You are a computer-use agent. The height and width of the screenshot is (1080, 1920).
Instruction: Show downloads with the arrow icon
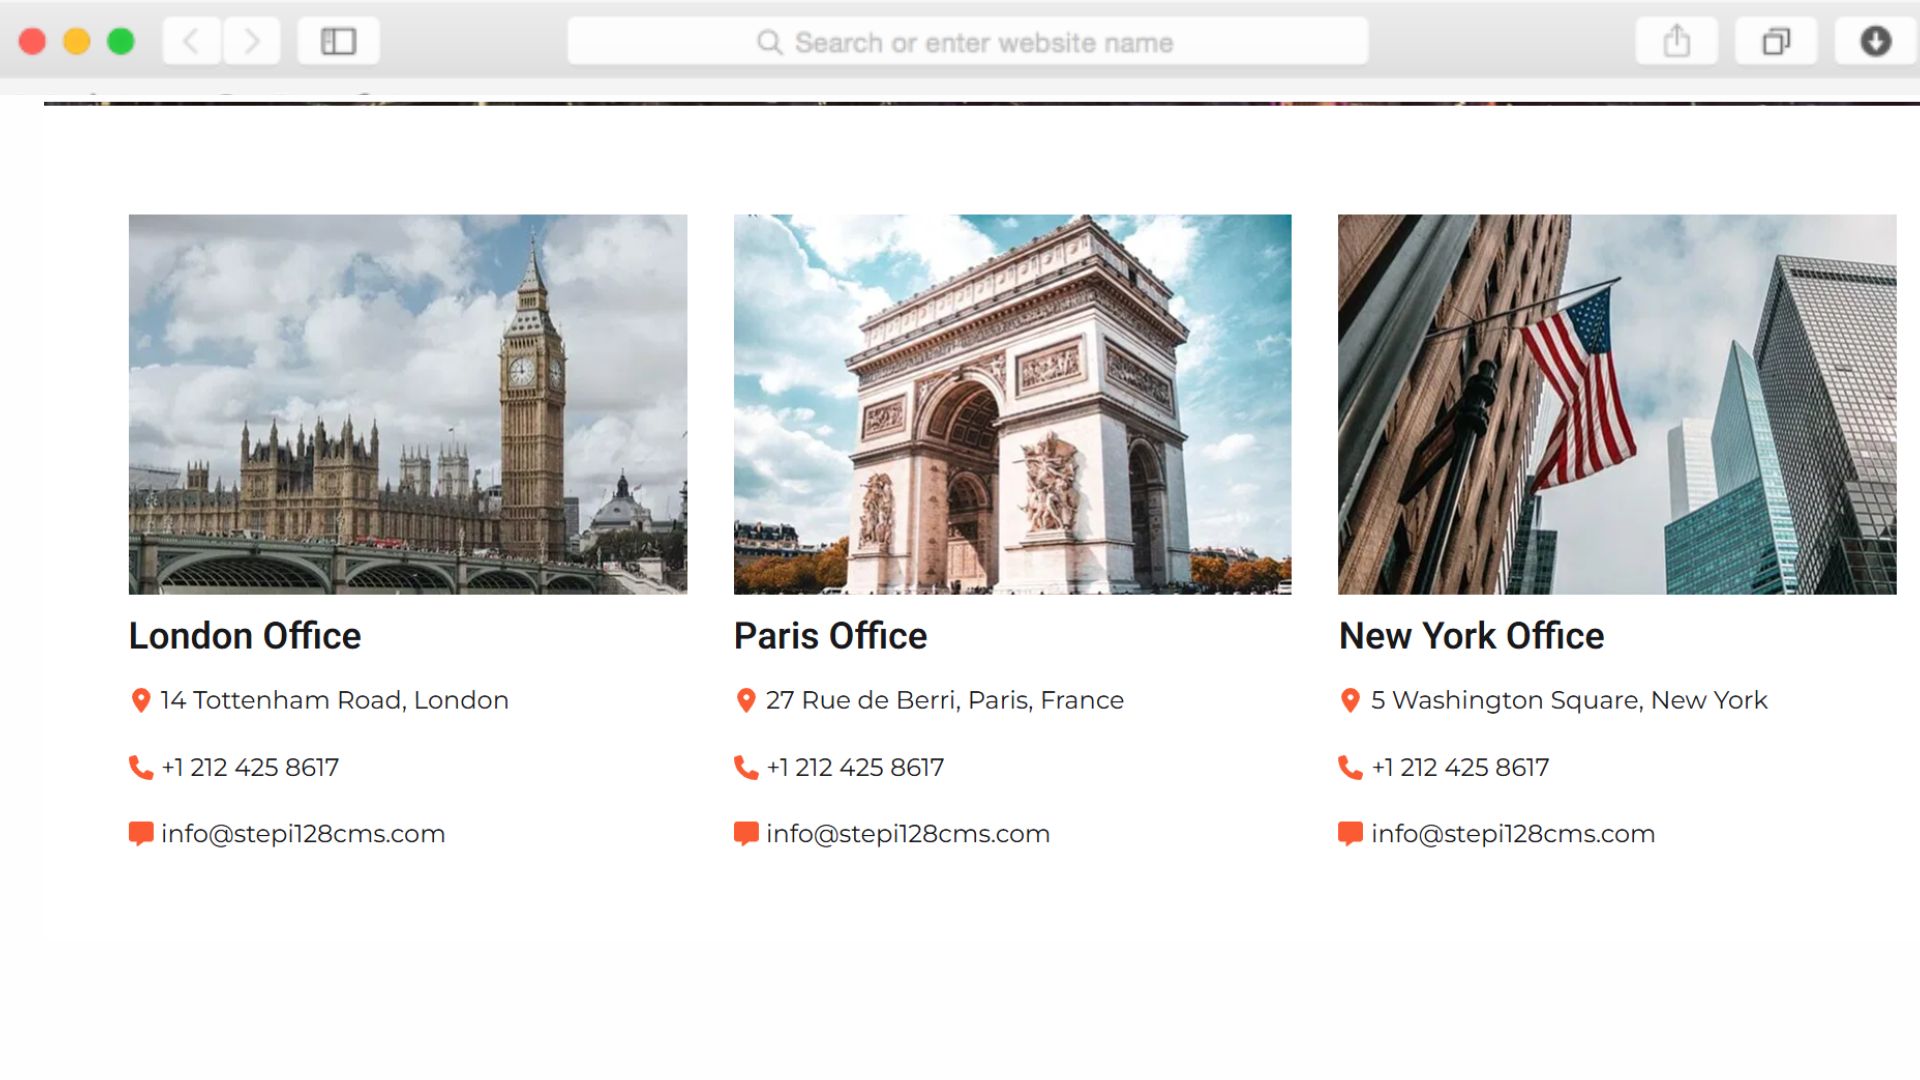pyautogui.click(x=1875, y=42)
